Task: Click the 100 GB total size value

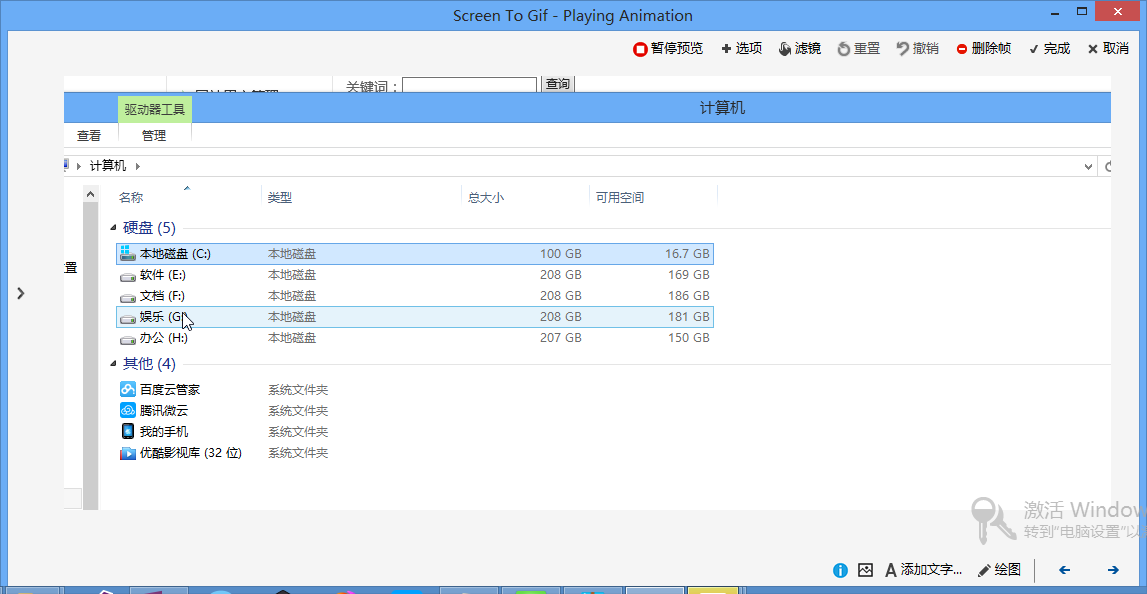Action: 561,254
